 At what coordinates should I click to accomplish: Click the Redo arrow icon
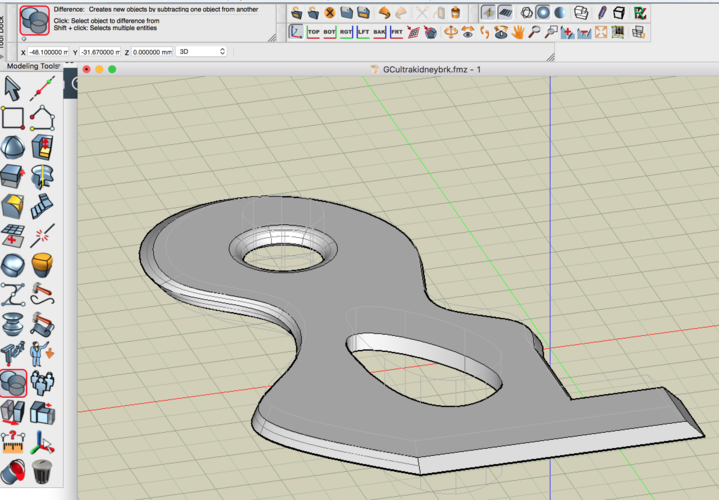[x=401, y=13]
